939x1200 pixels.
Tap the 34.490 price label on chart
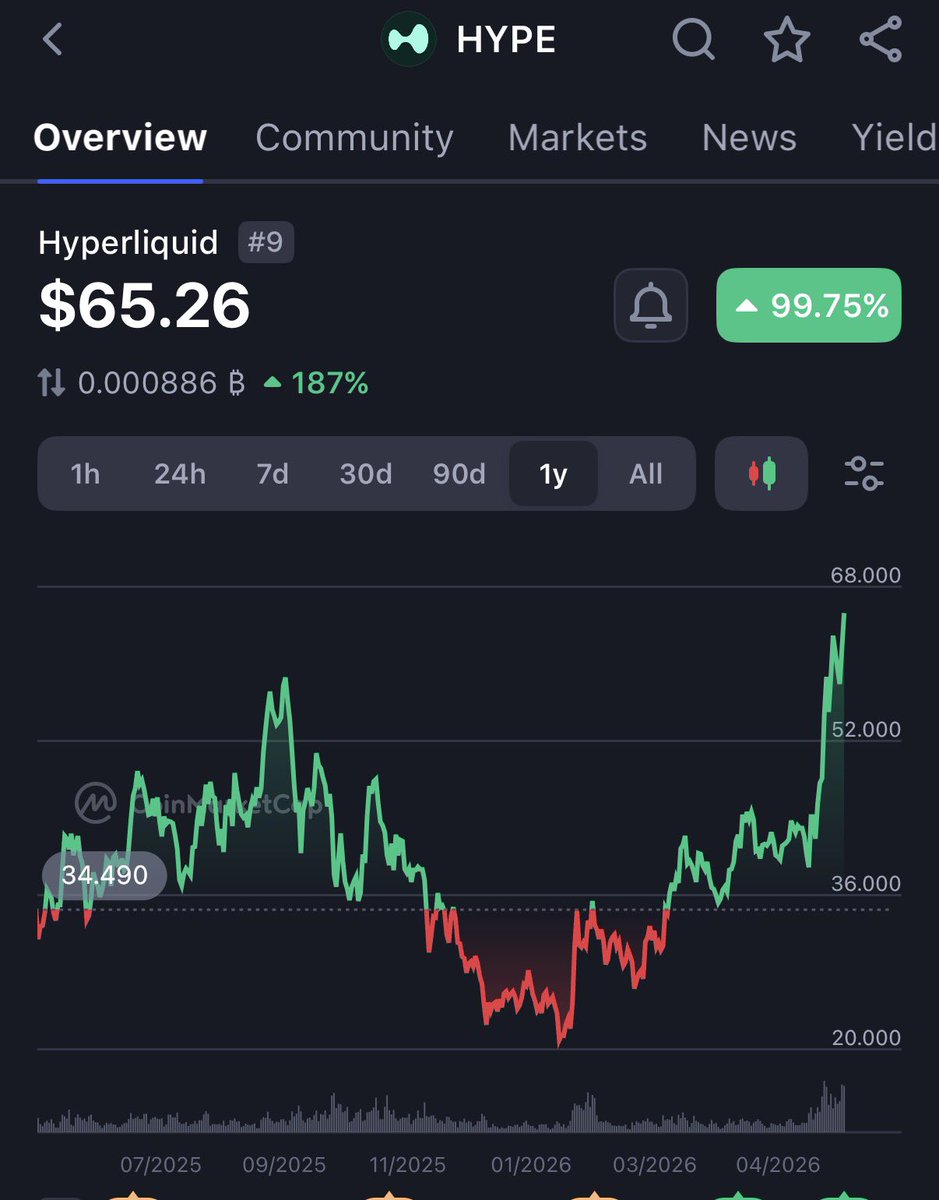pyautogui.click(x=104, y=875)
